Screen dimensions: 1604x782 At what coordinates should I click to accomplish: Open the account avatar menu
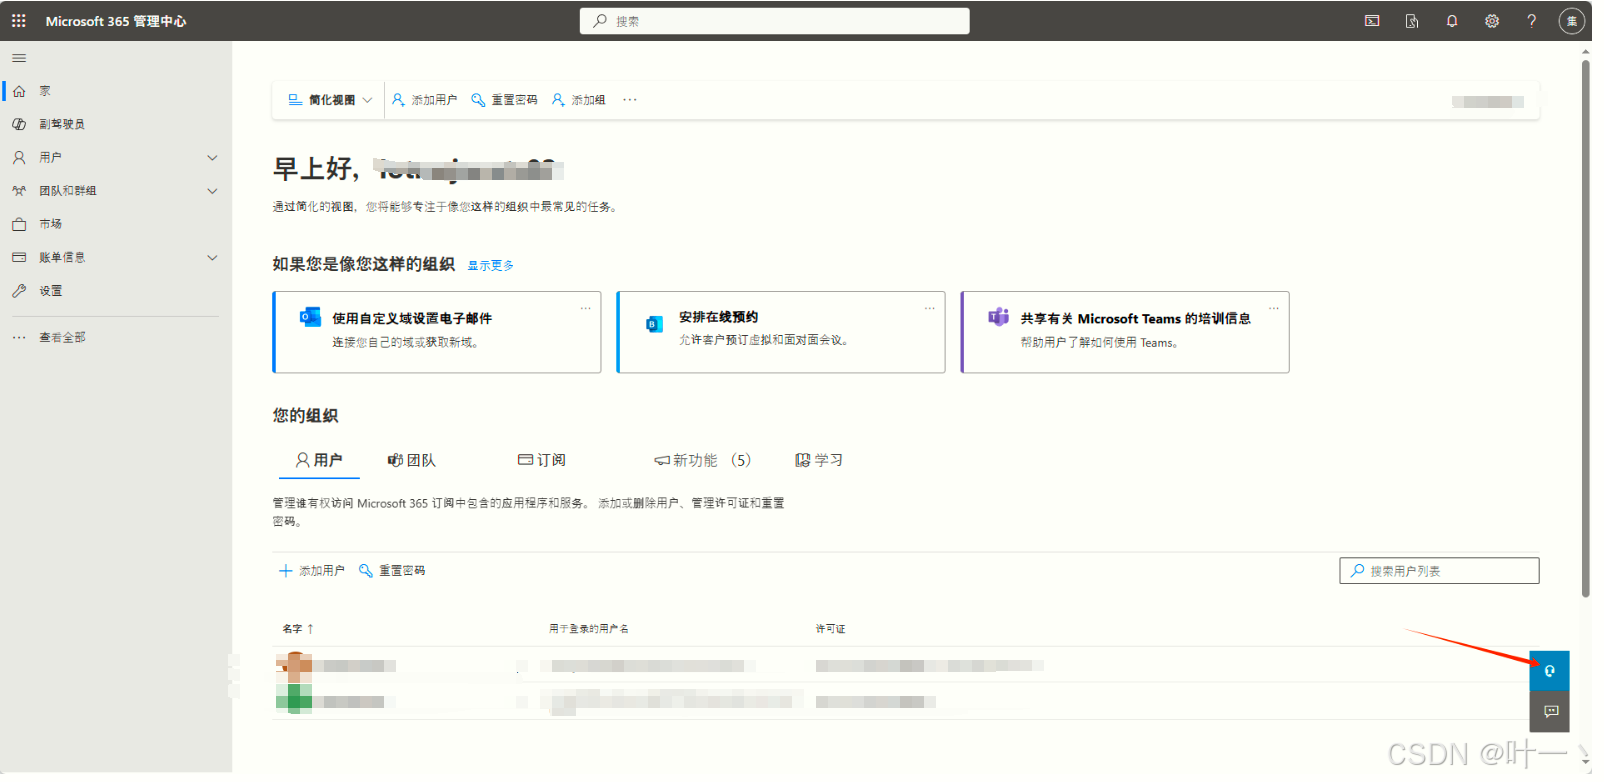[x=1572, y=21]
